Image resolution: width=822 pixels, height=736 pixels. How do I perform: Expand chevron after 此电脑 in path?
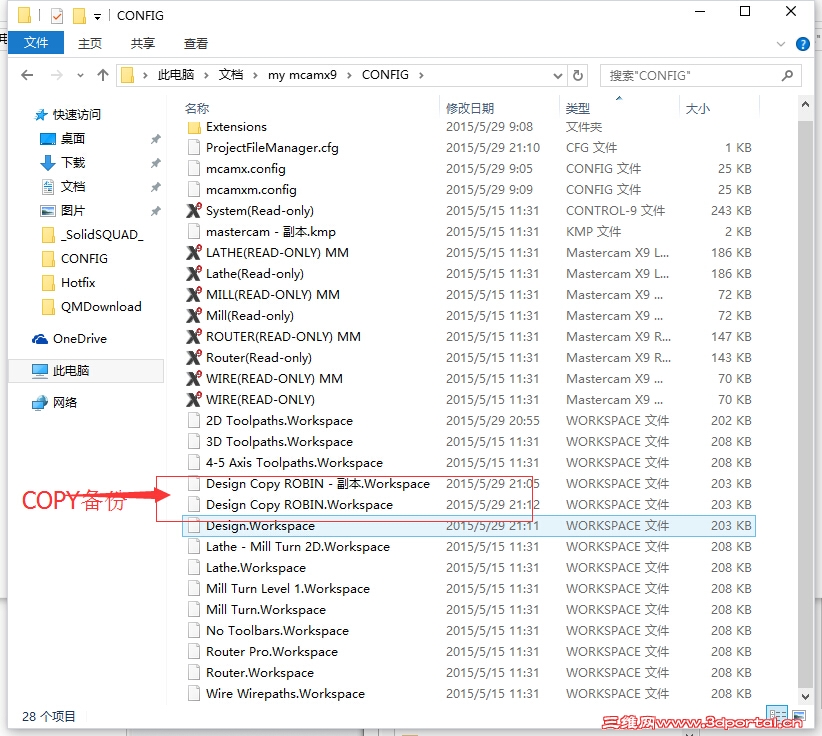click(x=207, y=75)
